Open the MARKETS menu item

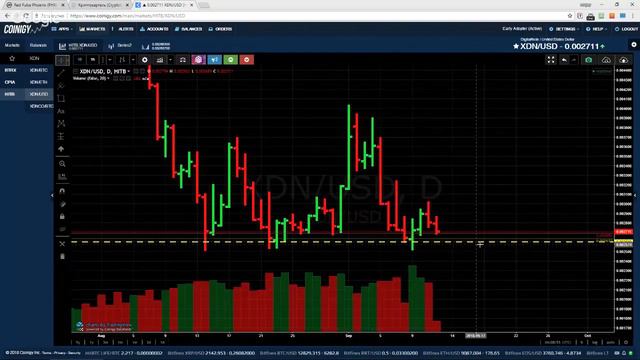coord(93,29)
